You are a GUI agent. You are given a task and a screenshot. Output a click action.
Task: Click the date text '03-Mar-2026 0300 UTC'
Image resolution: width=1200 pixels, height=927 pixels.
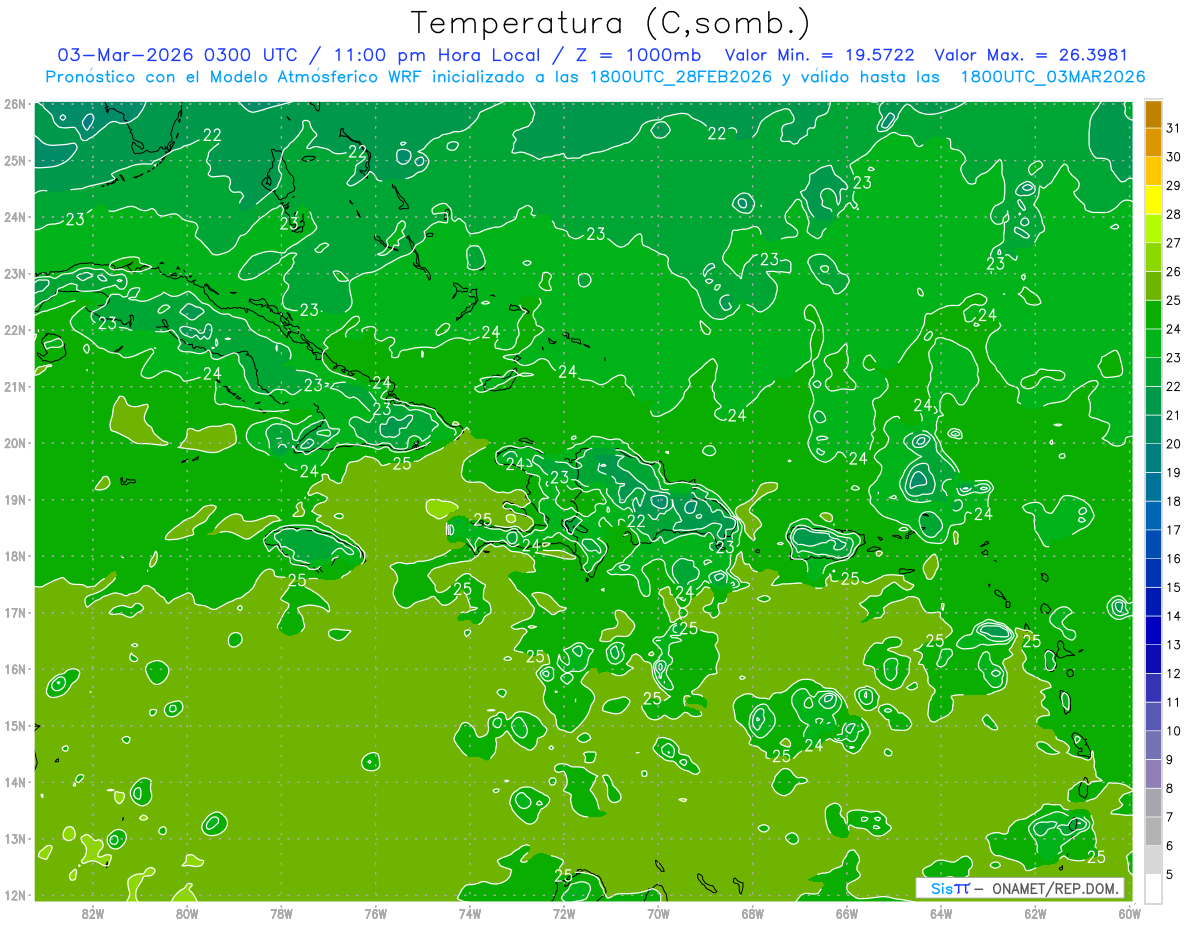click(178, 55)
